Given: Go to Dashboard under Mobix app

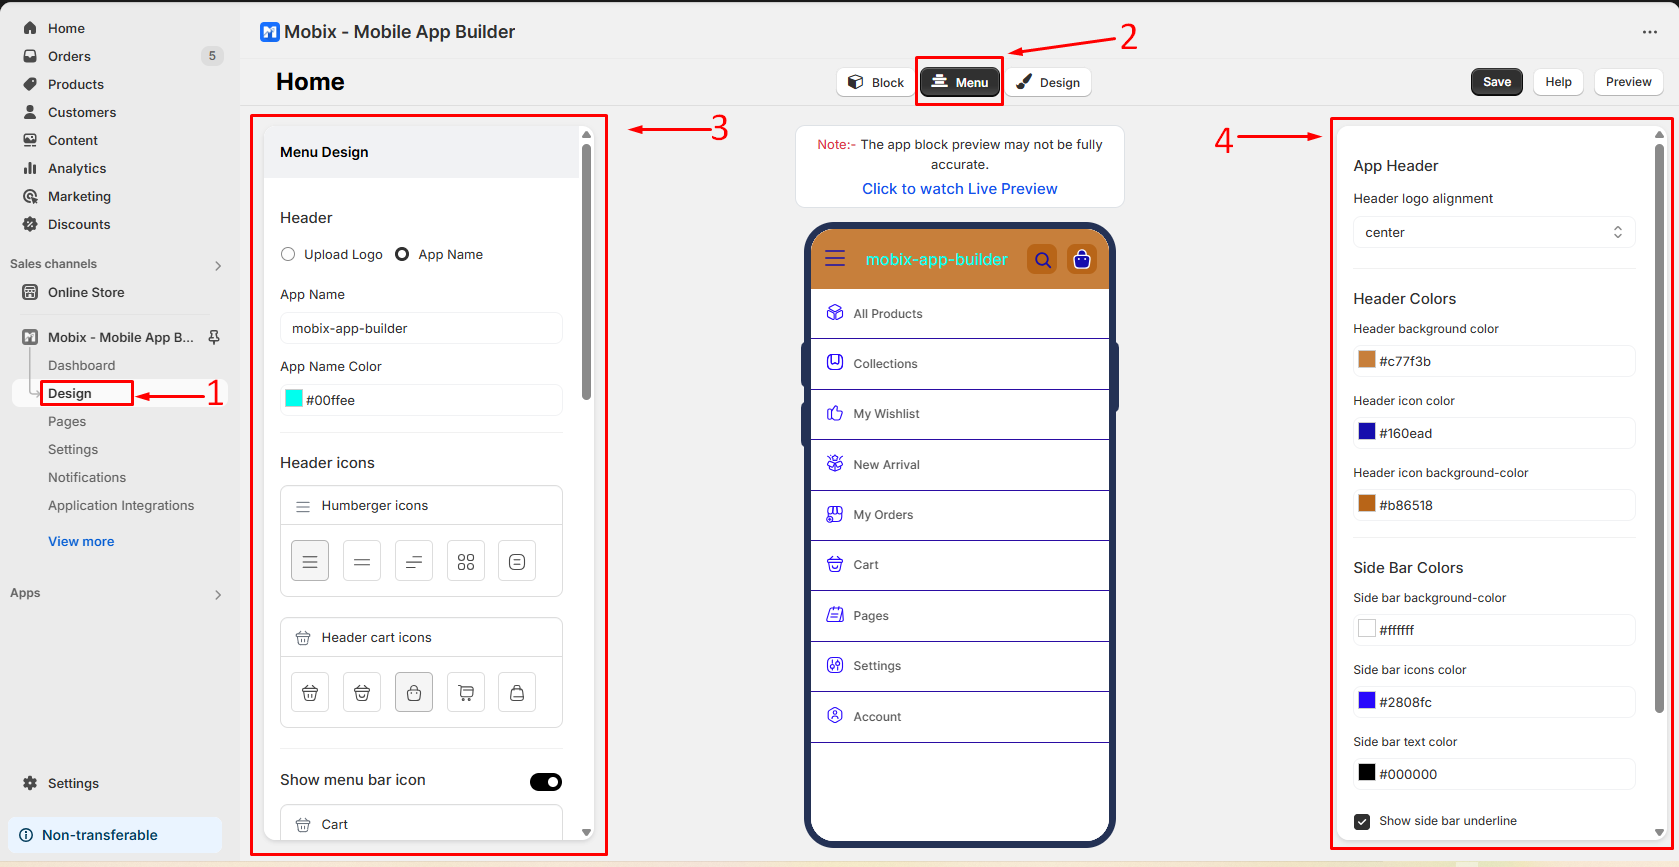Looking at the screenshot, I should coord(81,365).
